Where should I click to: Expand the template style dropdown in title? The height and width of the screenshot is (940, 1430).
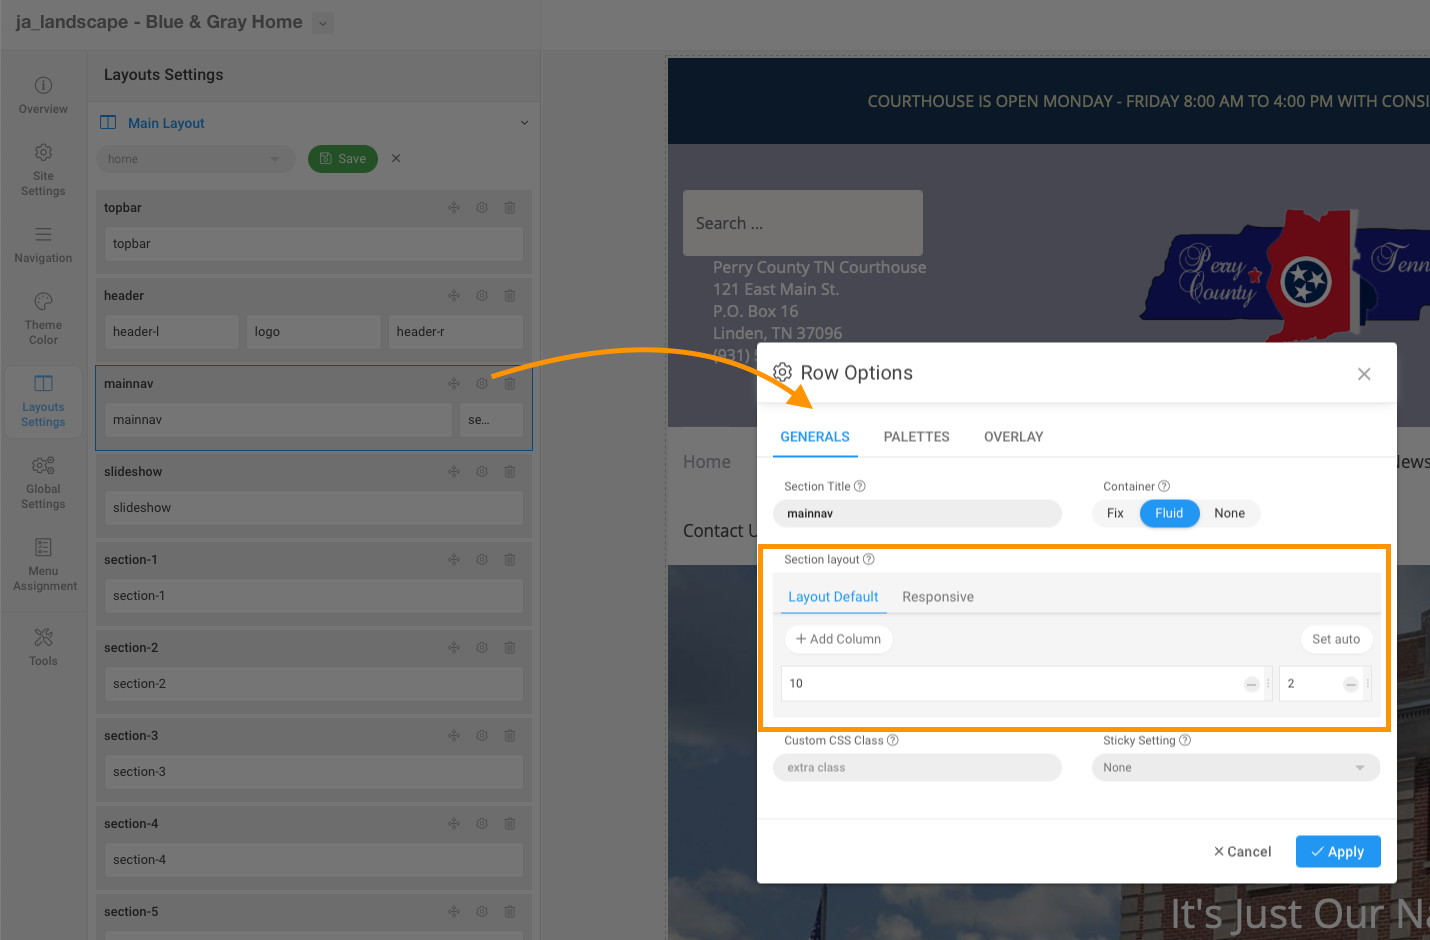coord(323,23)
